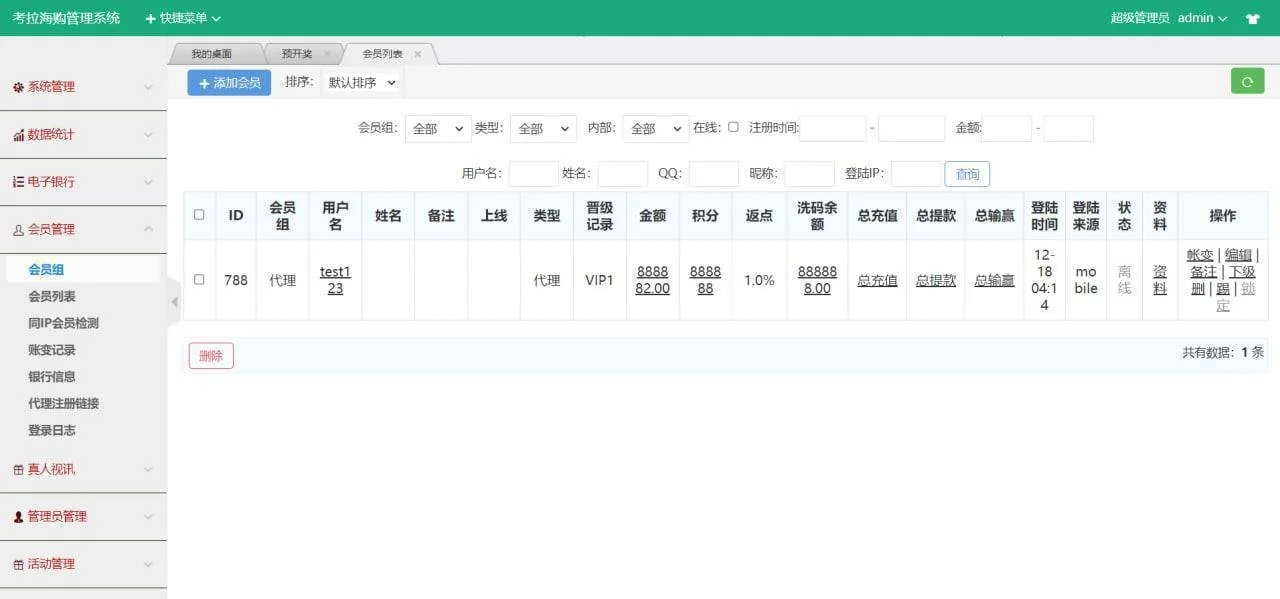The width and height of the screenshot is (1280, 599).
Task: Click the 活动管理 gift icon
Action: click(x=18, y=564)
